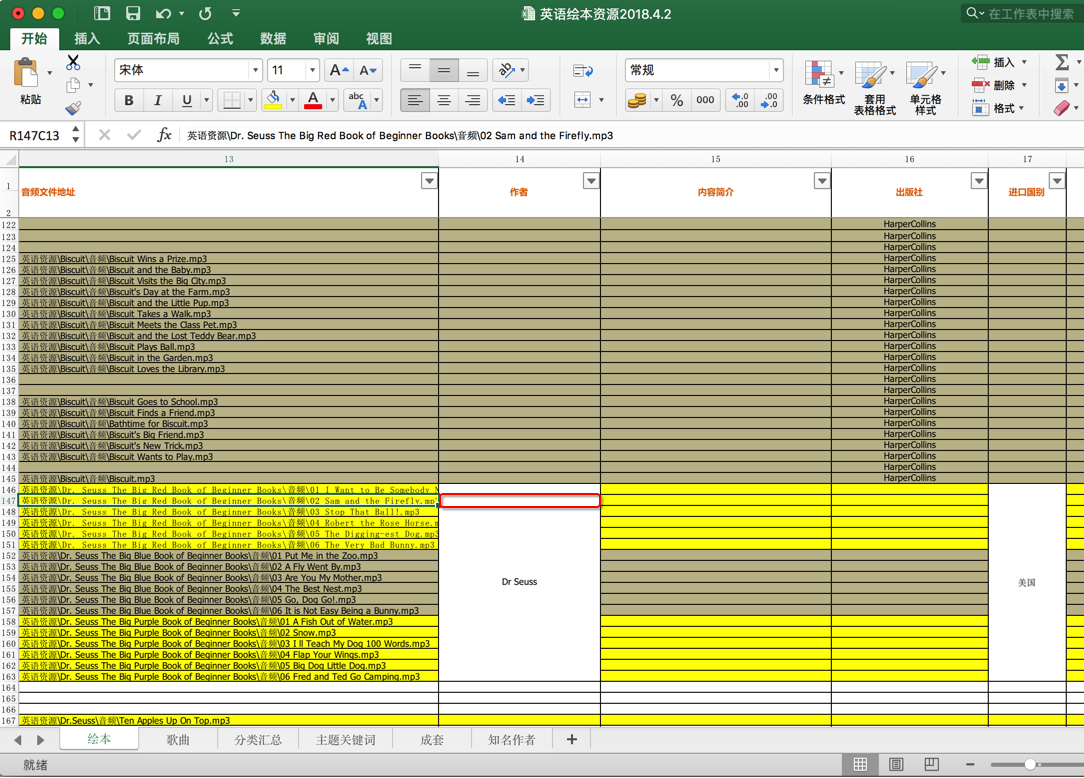Viewport: 1084px width, 778px height.
Task: Apply the yellow fill color swatch
Action: pyautogui.click(x=273, y=100)
